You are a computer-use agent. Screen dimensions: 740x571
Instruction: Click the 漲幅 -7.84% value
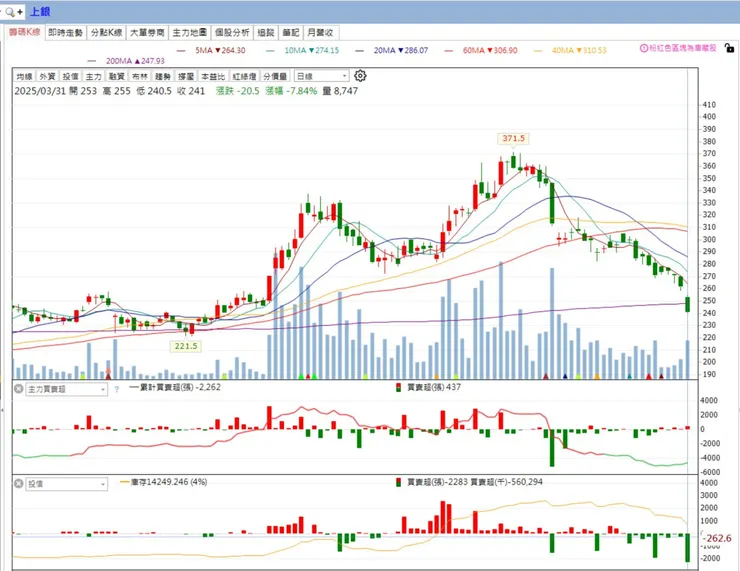point(291,91)
